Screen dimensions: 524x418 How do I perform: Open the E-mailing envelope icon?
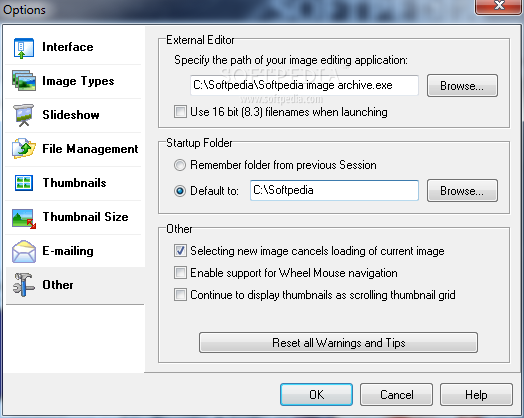pos(24,251)
